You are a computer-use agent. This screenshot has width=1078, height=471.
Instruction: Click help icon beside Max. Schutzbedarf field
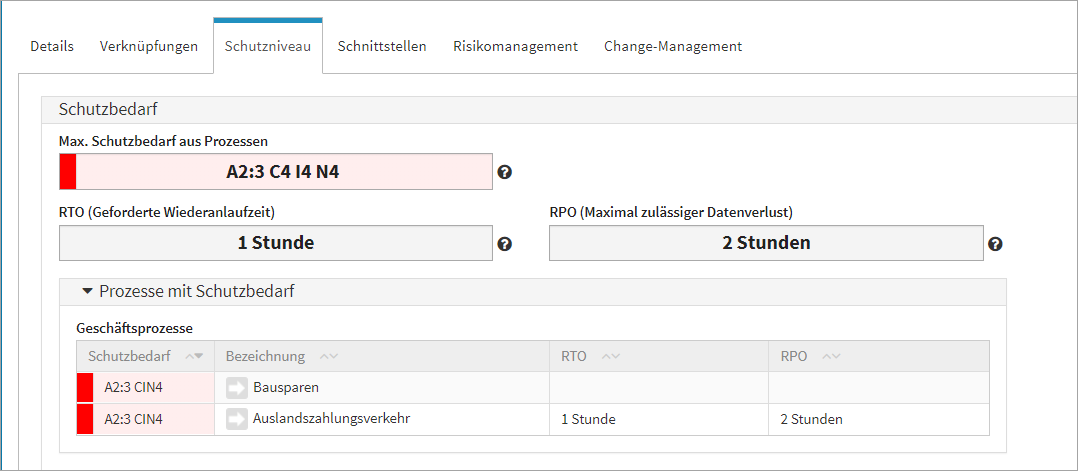[505, 172]
